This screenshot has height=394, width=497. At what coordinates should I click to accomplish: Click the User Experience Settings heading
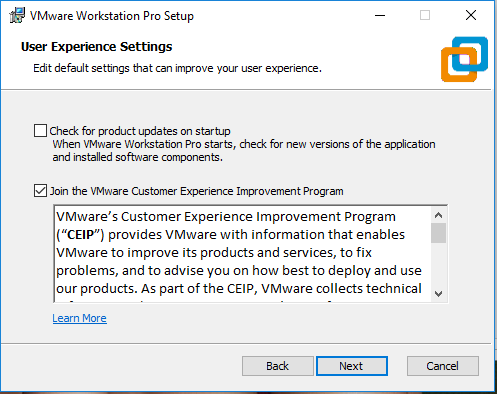pyautogui.click(x=97, y=47)
